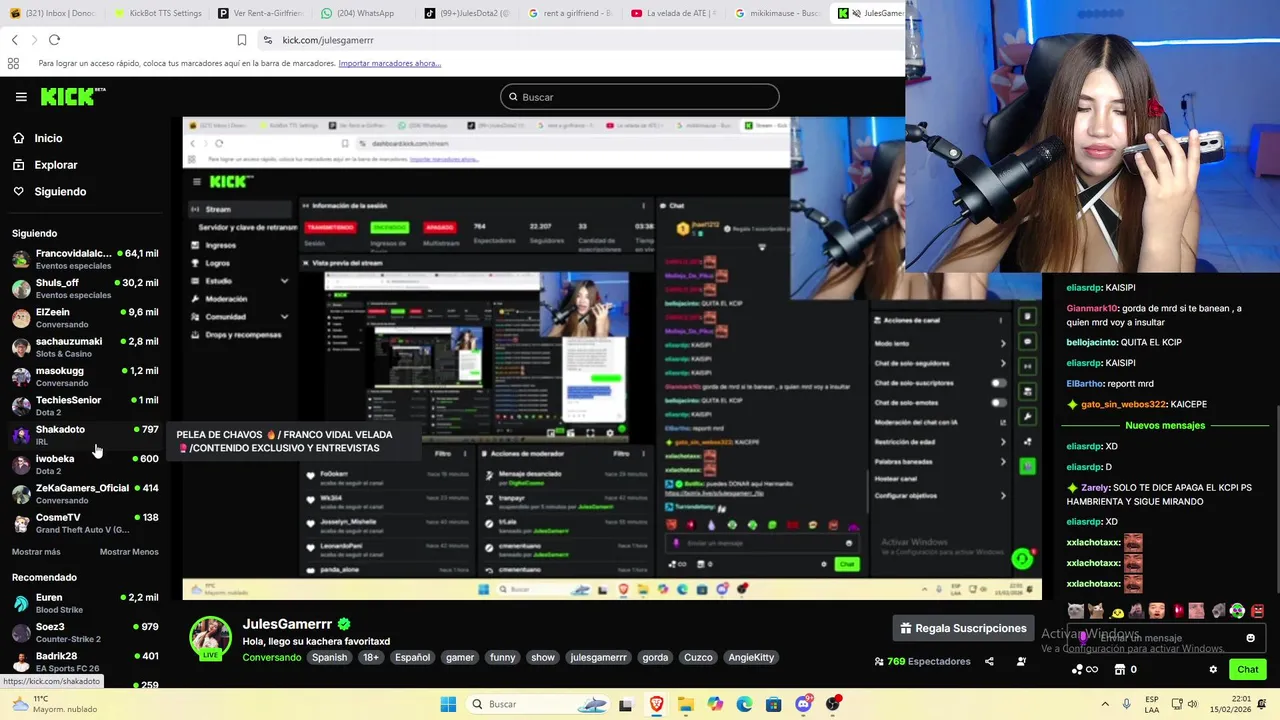Open Shakadoto channel in sidebar

coord(85,435)
